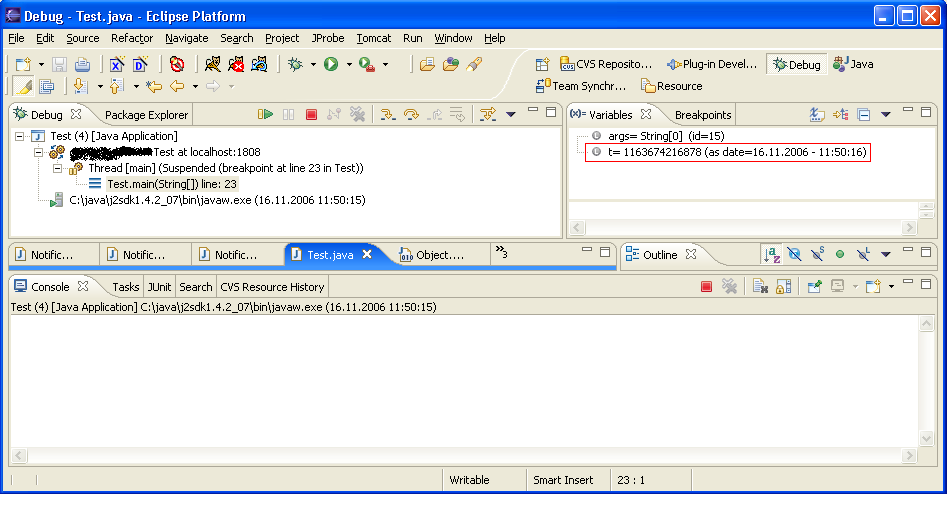
Task: Toggle Show Logical Structure in Variables view
Action: [840, 114]
